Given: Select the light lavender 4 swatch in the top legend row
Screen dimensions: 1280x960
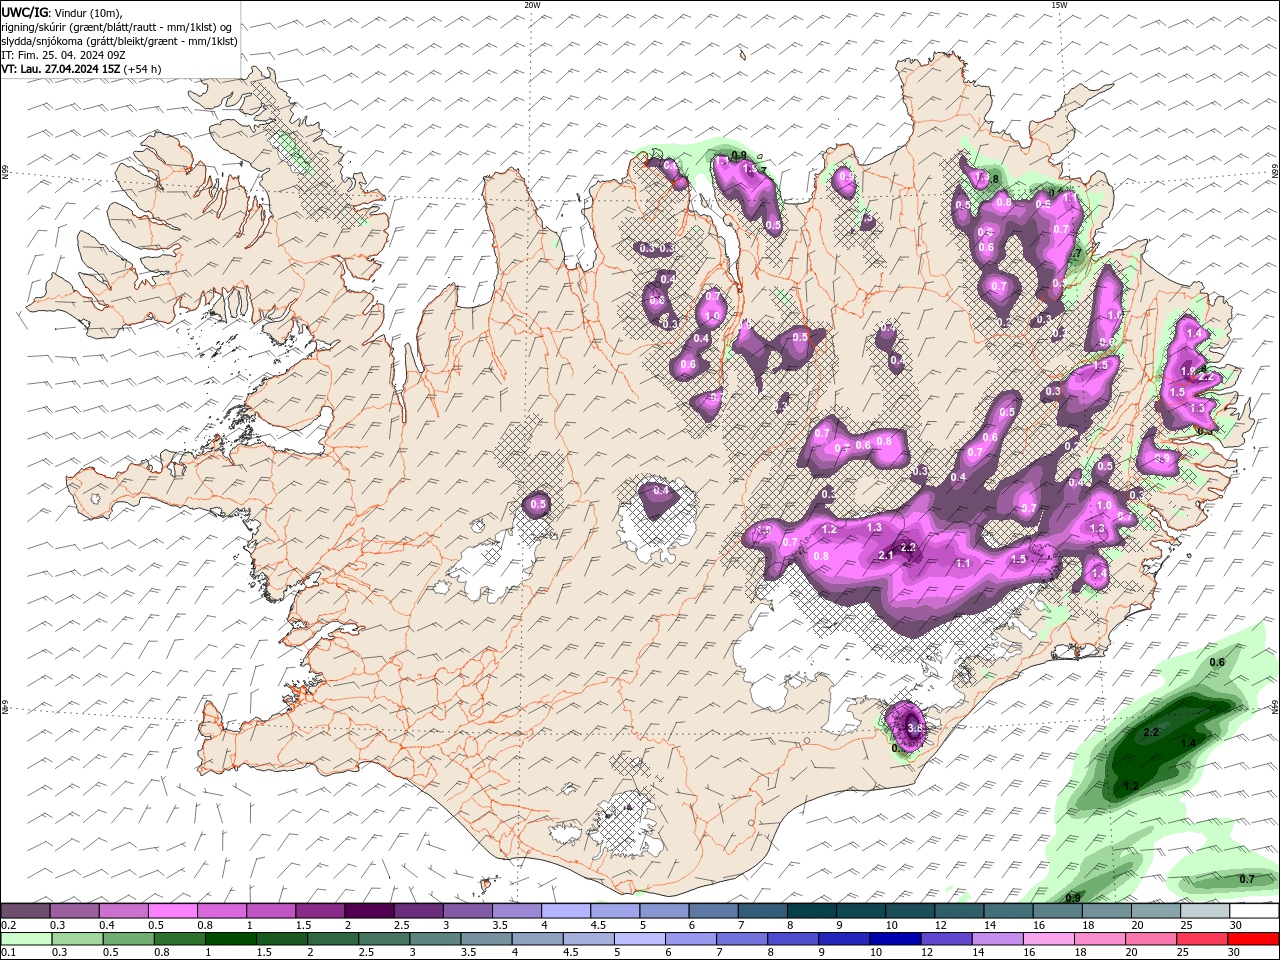Looking at the screenshot, I should click(x=566, y=911).
